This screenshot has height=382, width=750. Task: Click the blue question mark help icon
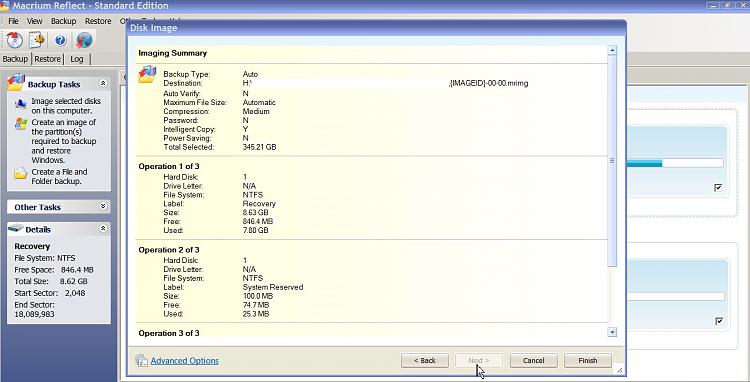(x=60, y=40)
